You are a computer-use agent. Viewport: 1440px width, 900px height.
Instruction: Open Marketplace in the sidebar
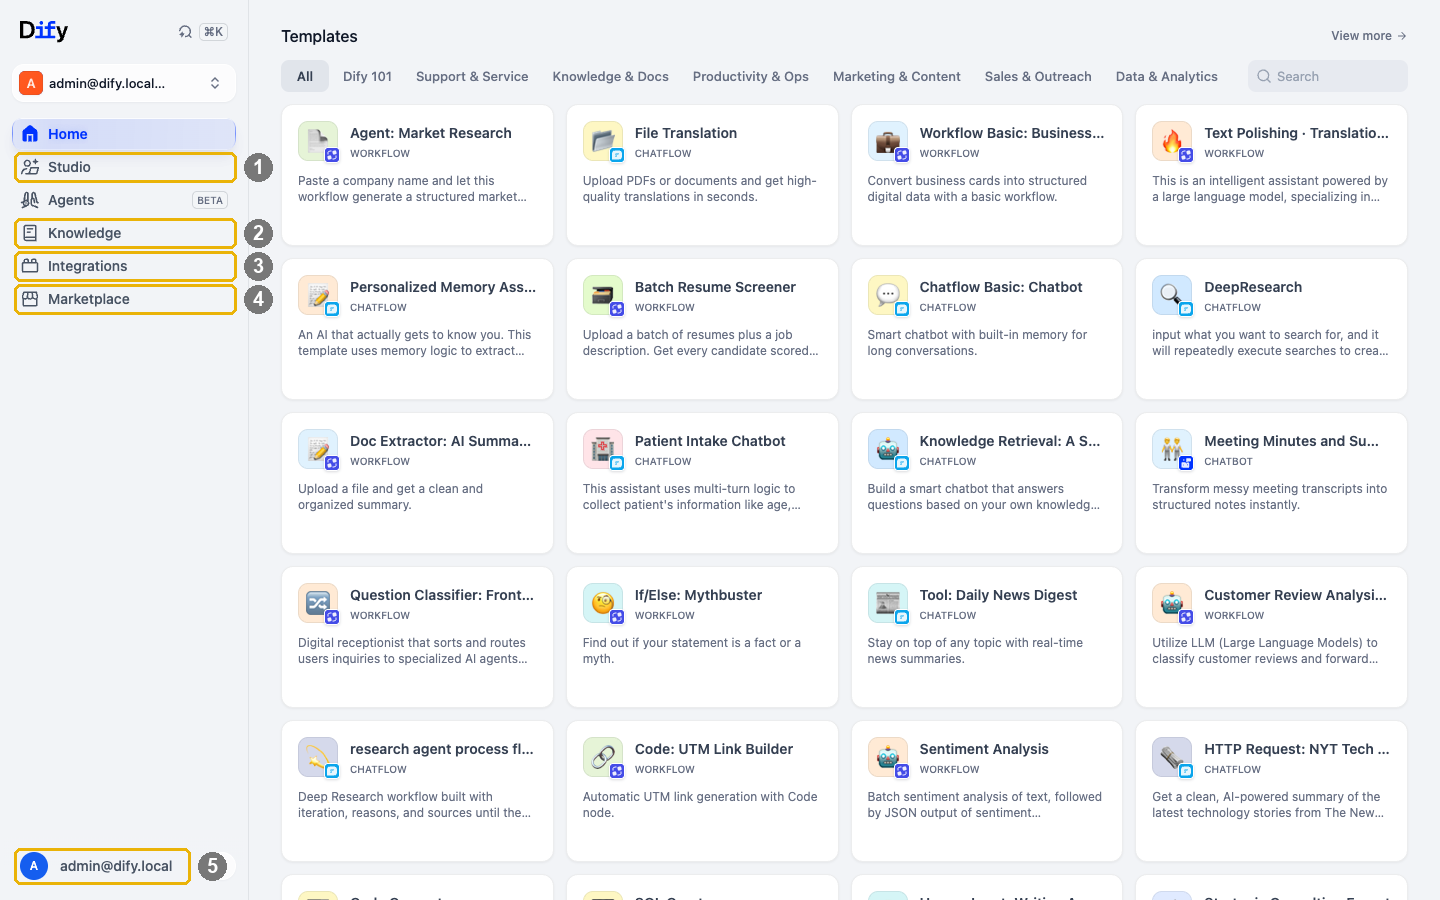pyautogui.click(x=125, y=299)
